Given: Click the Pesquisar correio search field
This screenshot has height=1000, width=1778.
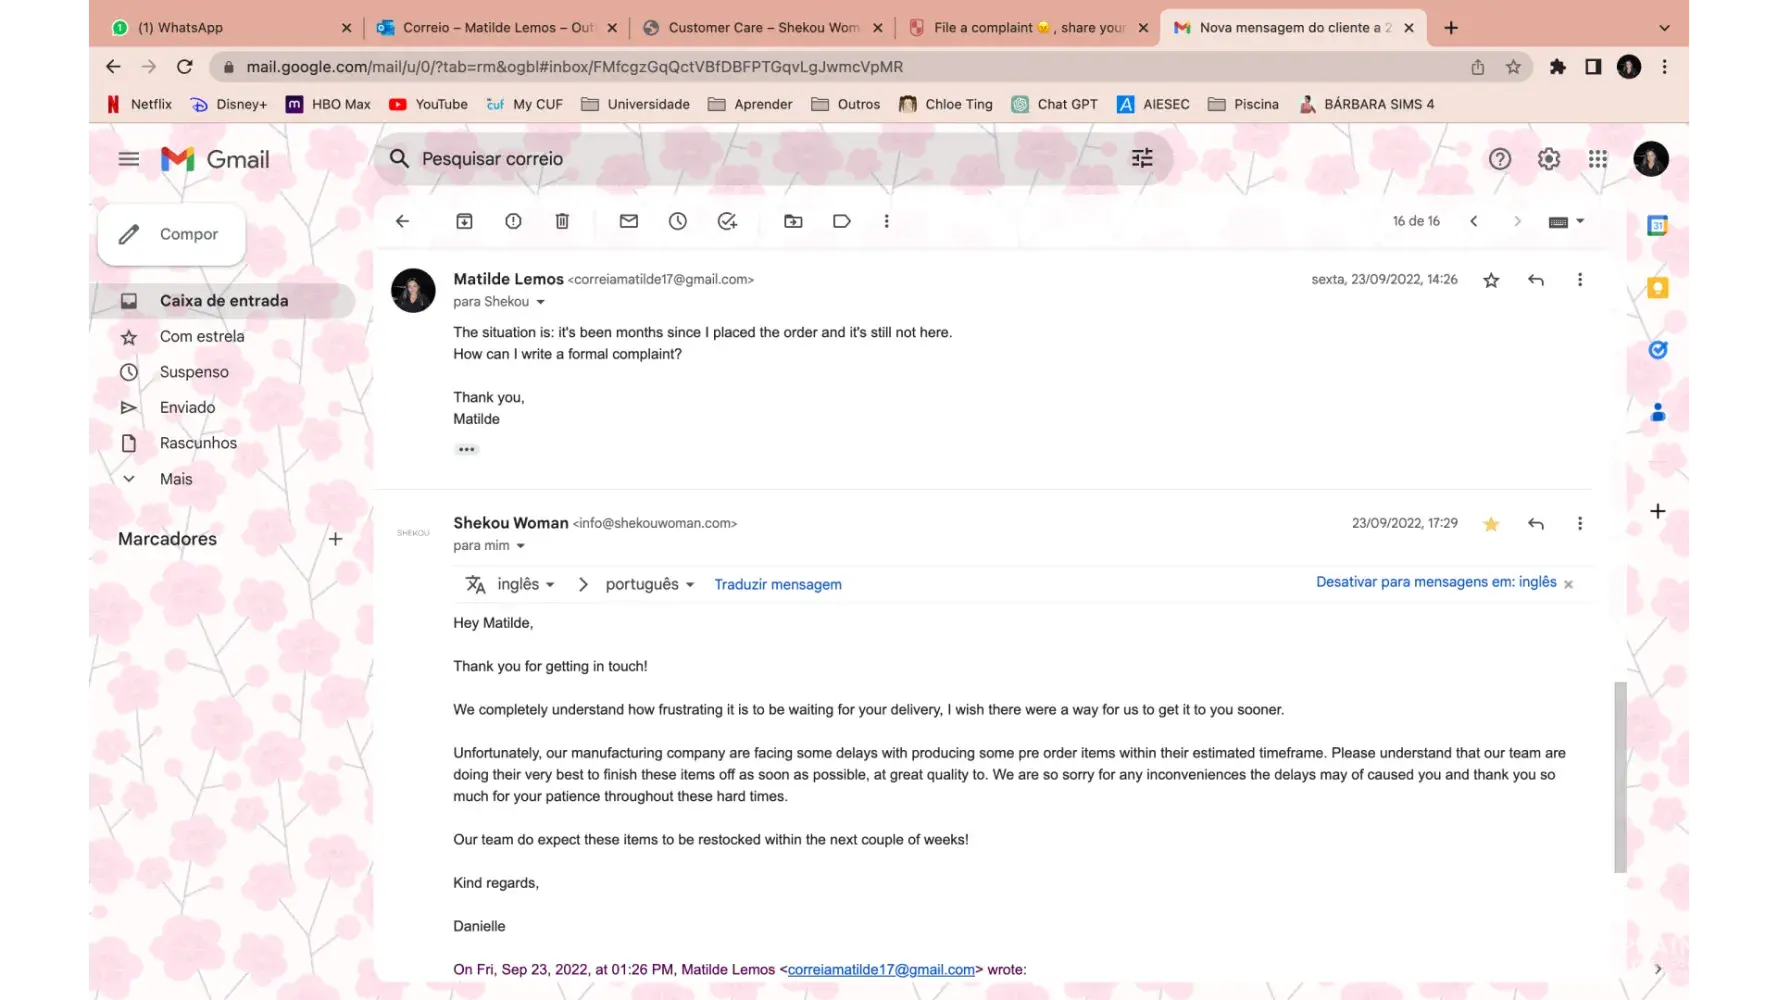Looking at the screenshot, I should [760, 159].
